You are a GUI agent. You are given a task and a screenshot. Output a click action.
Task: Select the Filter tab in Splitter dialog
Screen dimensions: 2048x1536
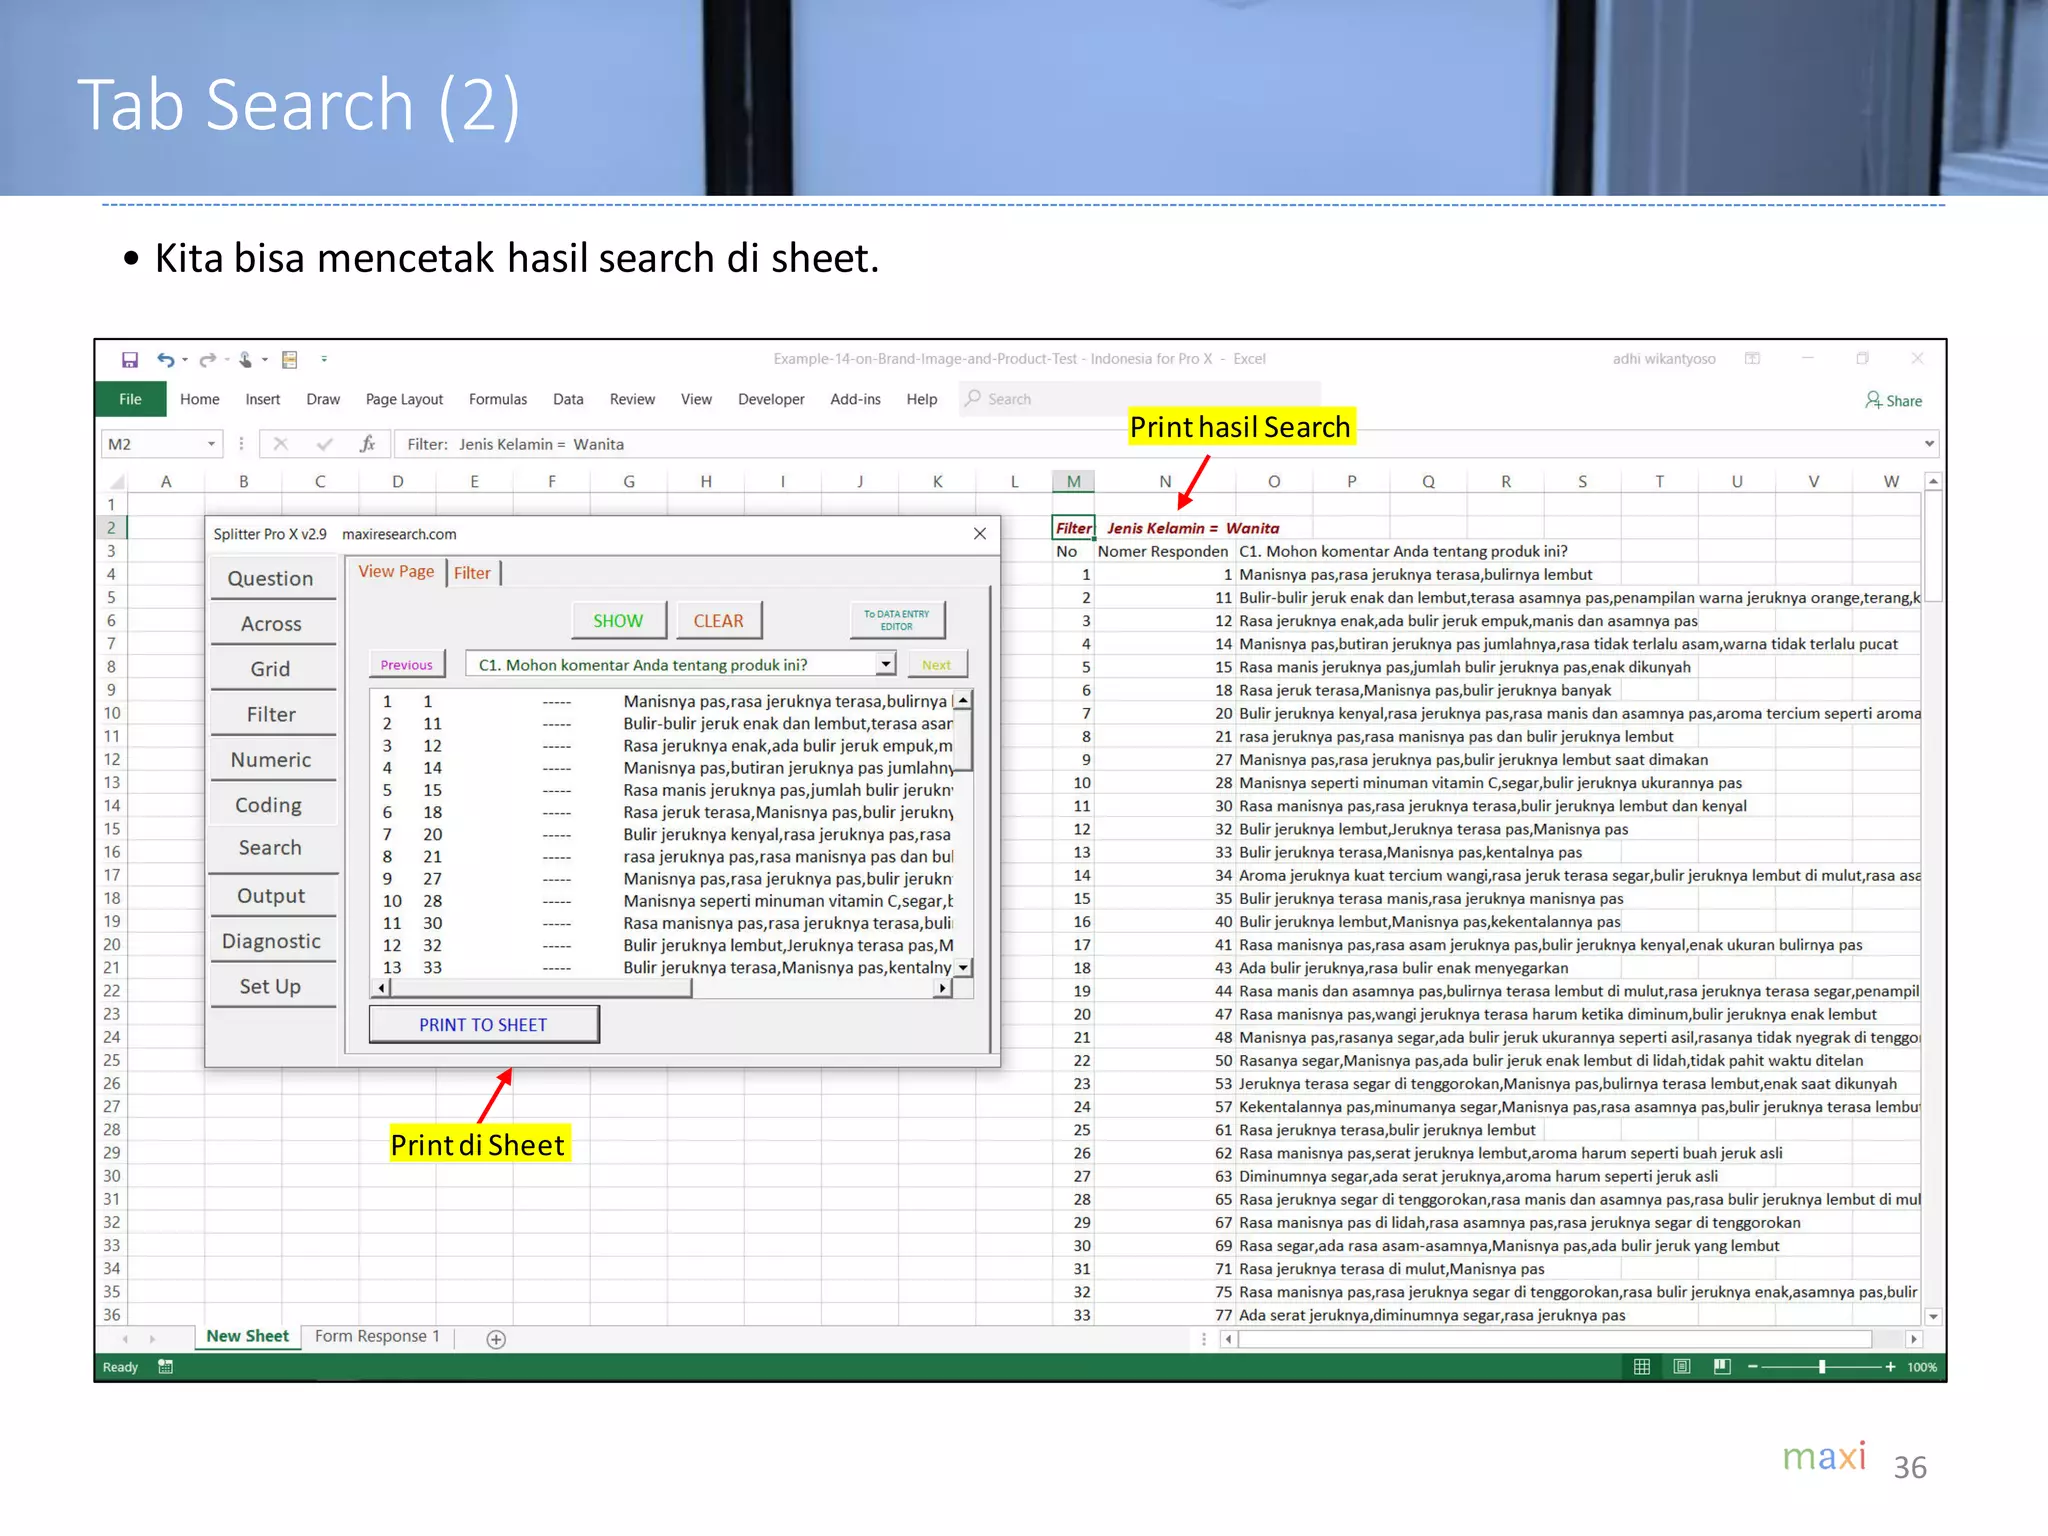(x=472, y=573)
